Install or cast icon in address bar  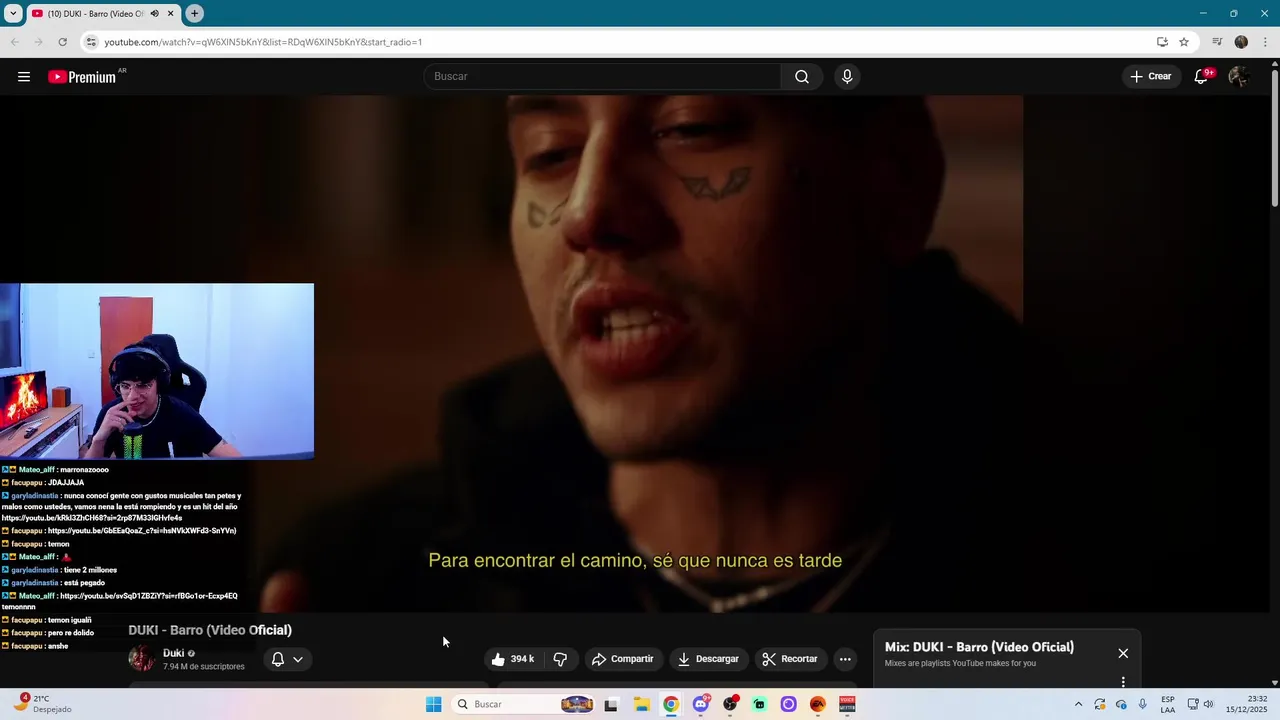[1162, 42]
